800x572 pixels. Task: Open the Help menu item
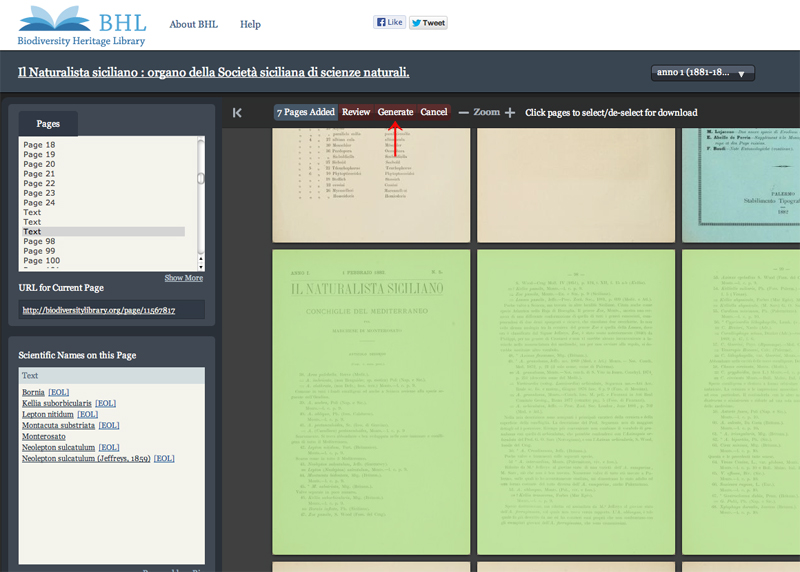click(x=250, y=24)
